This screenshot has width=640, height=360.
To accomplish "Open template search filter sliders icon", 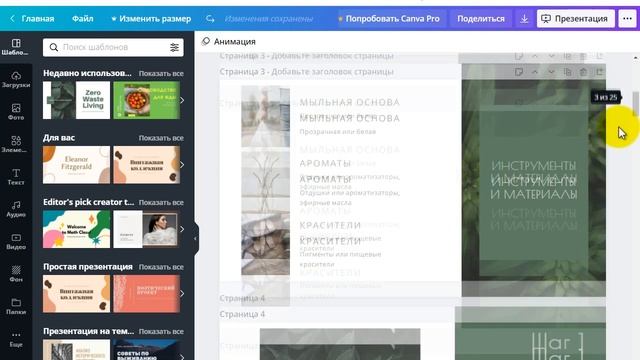I will 174,47.
